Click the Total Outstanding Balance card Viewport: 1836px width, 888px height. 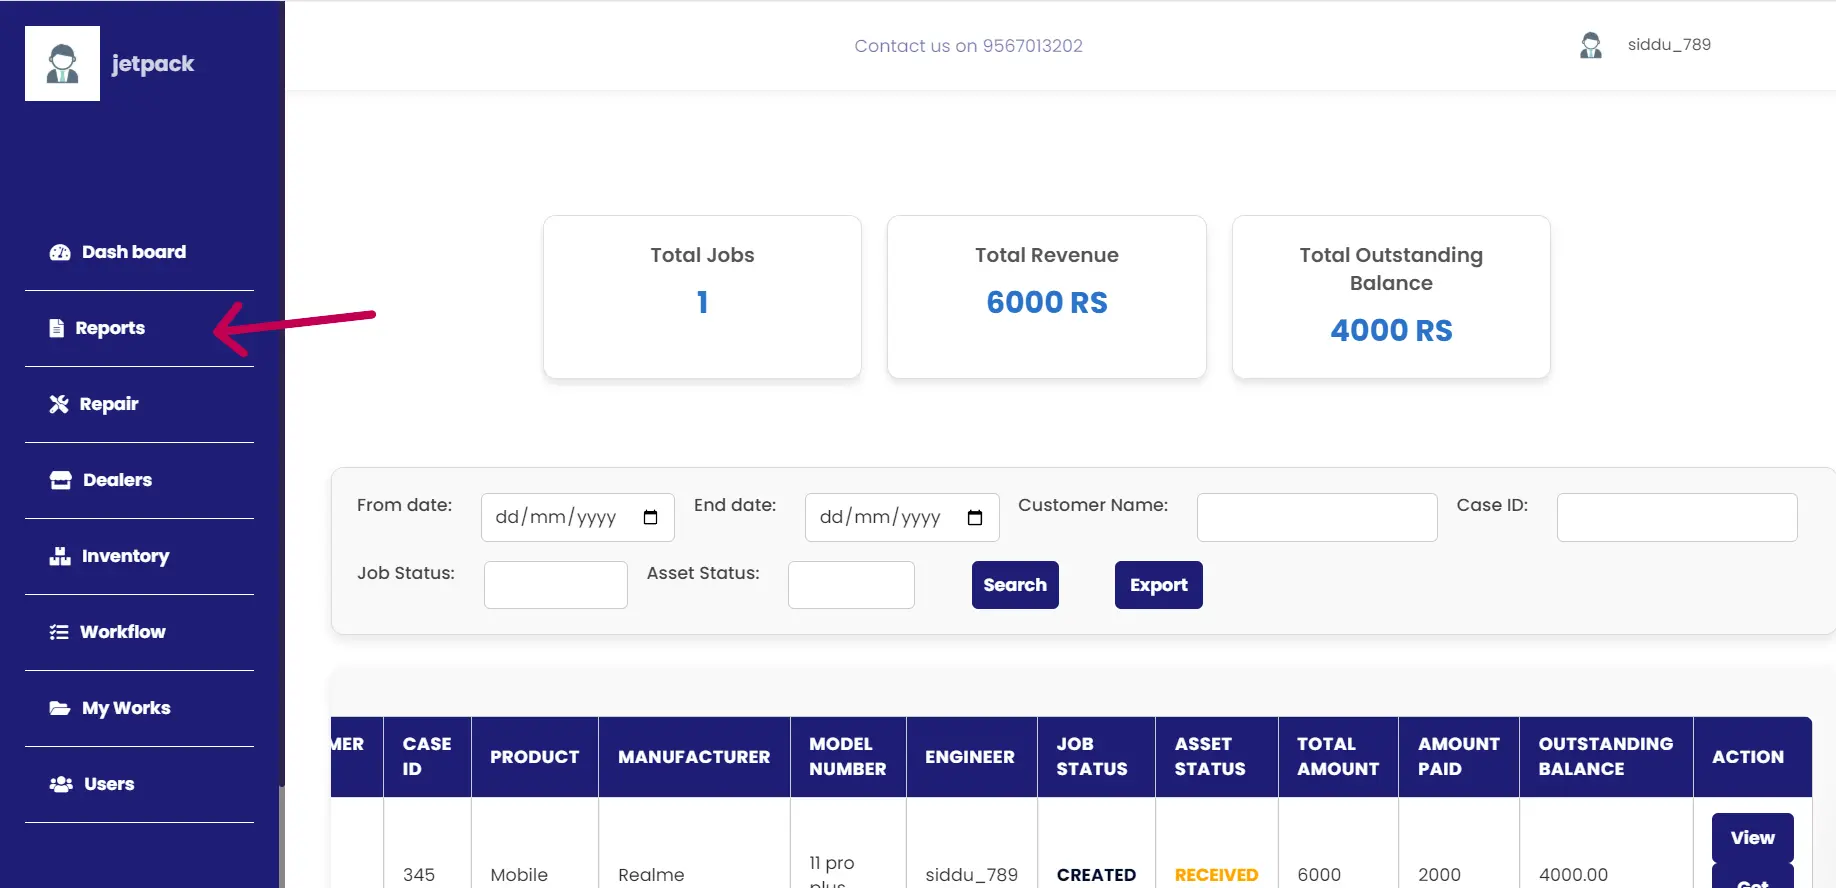(1391, 297)
